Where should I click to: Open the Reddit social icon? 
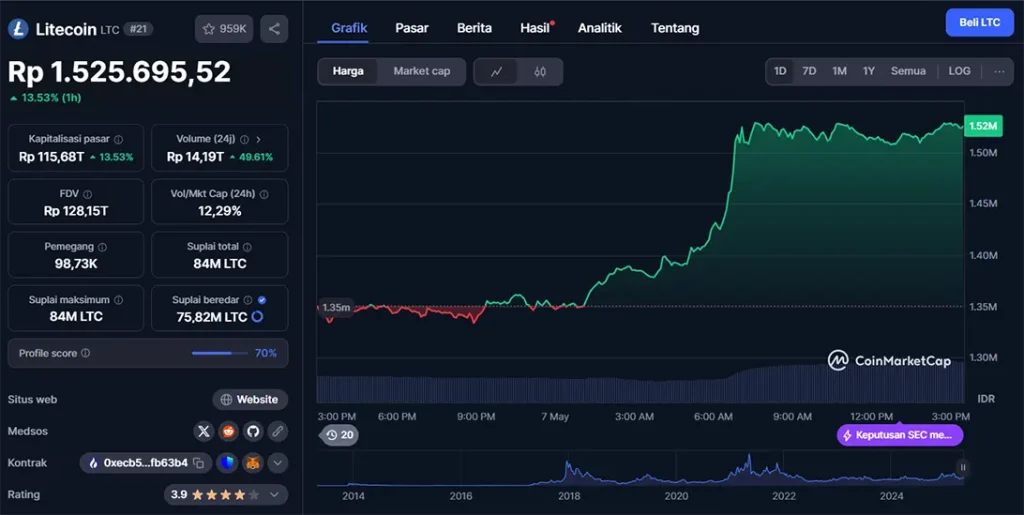[228, 431]
